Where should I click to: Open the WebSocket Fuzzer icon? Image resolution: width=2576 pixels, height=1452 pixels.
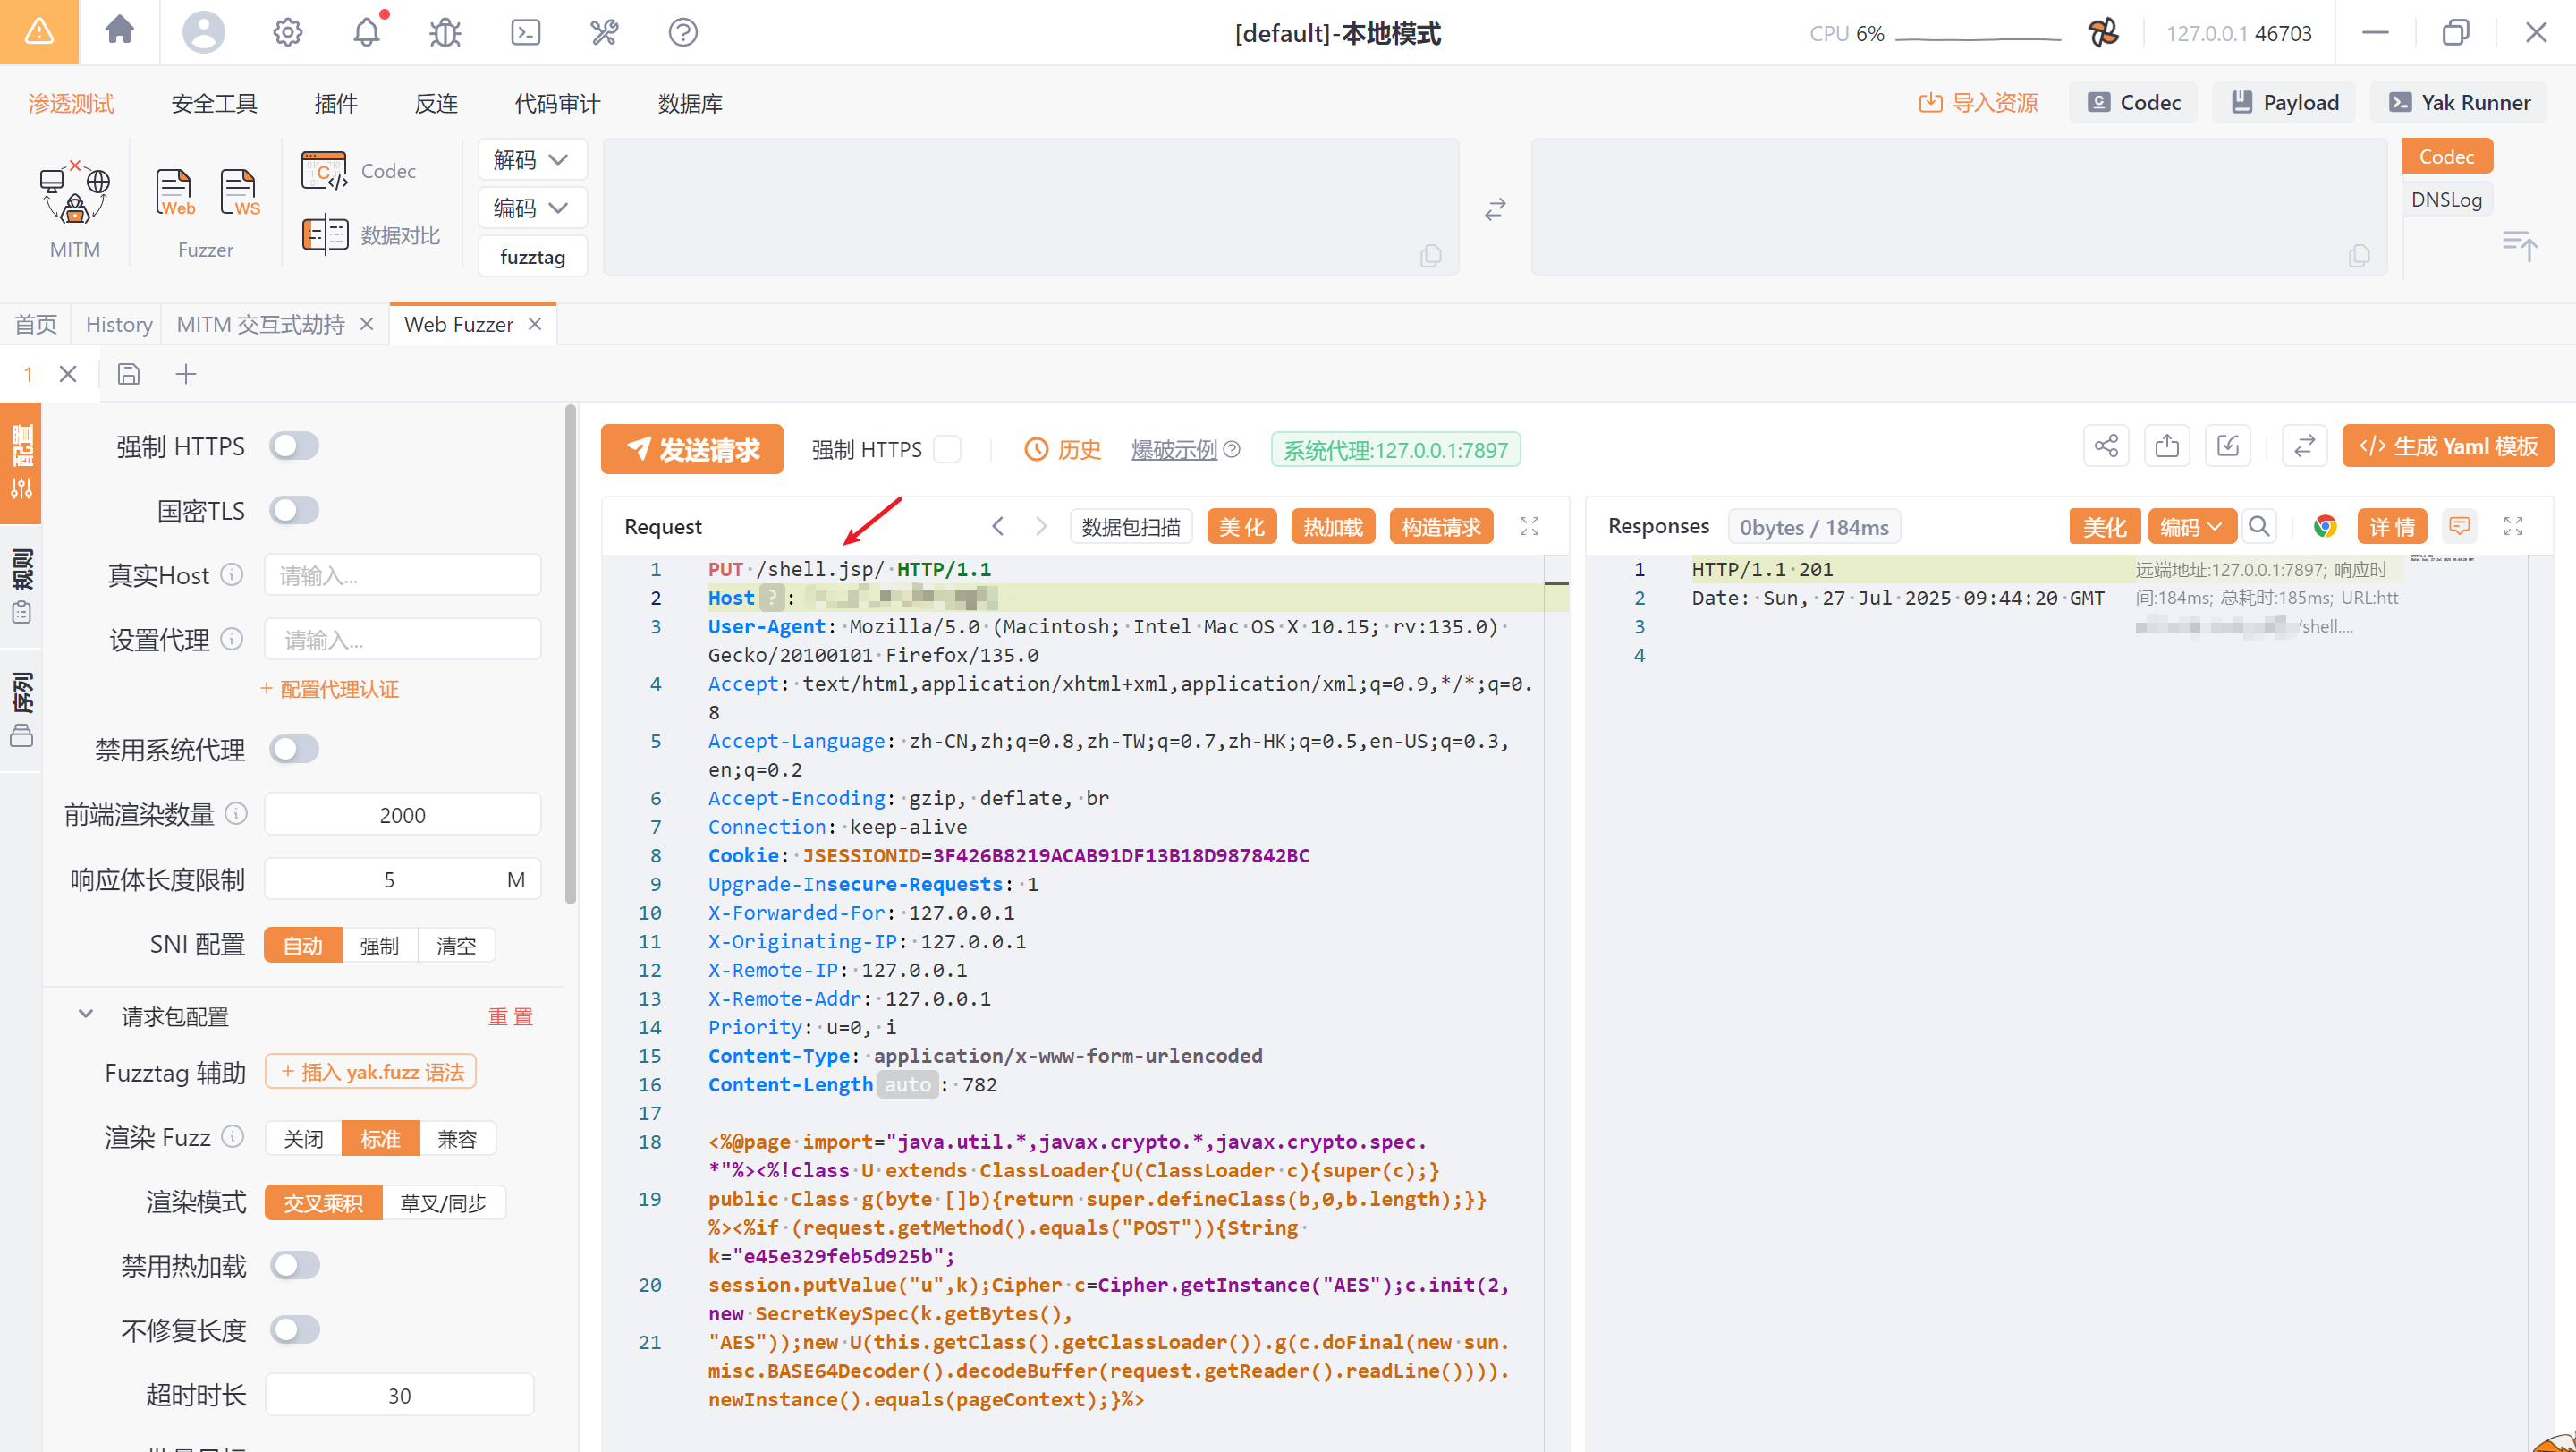240,192
